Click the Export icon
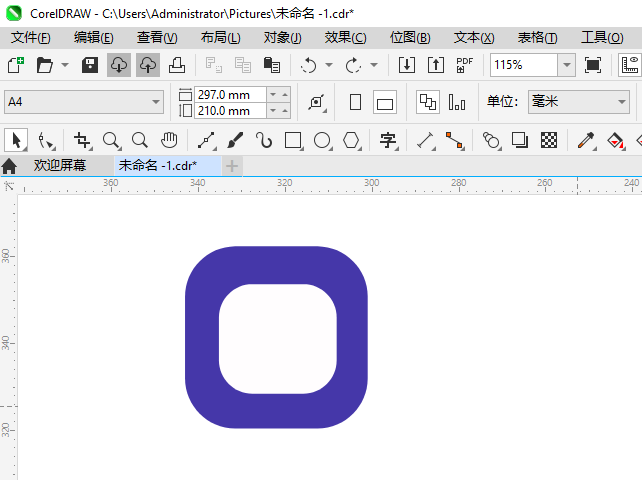642x480 pixels. point(436,65)
